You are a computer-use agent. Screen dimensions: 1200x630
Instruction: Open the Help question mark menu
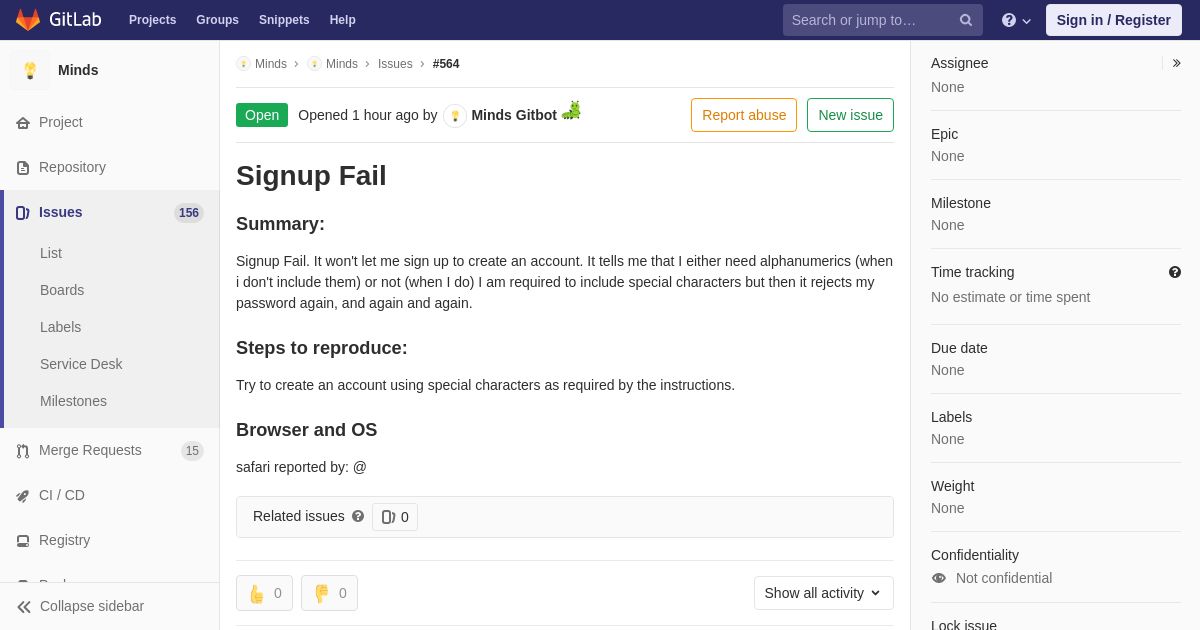click(x=1016, y=20)
